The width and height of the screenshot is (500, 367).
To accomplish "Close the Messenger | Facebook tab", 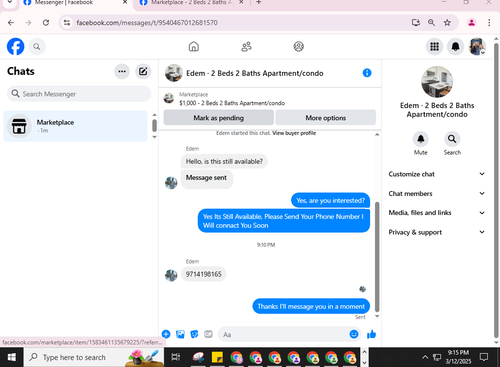I will 125,2.
